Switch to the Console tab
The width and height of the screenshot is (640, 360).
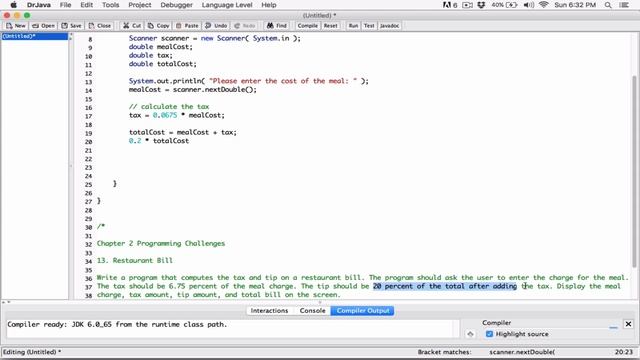coord(313,311)
